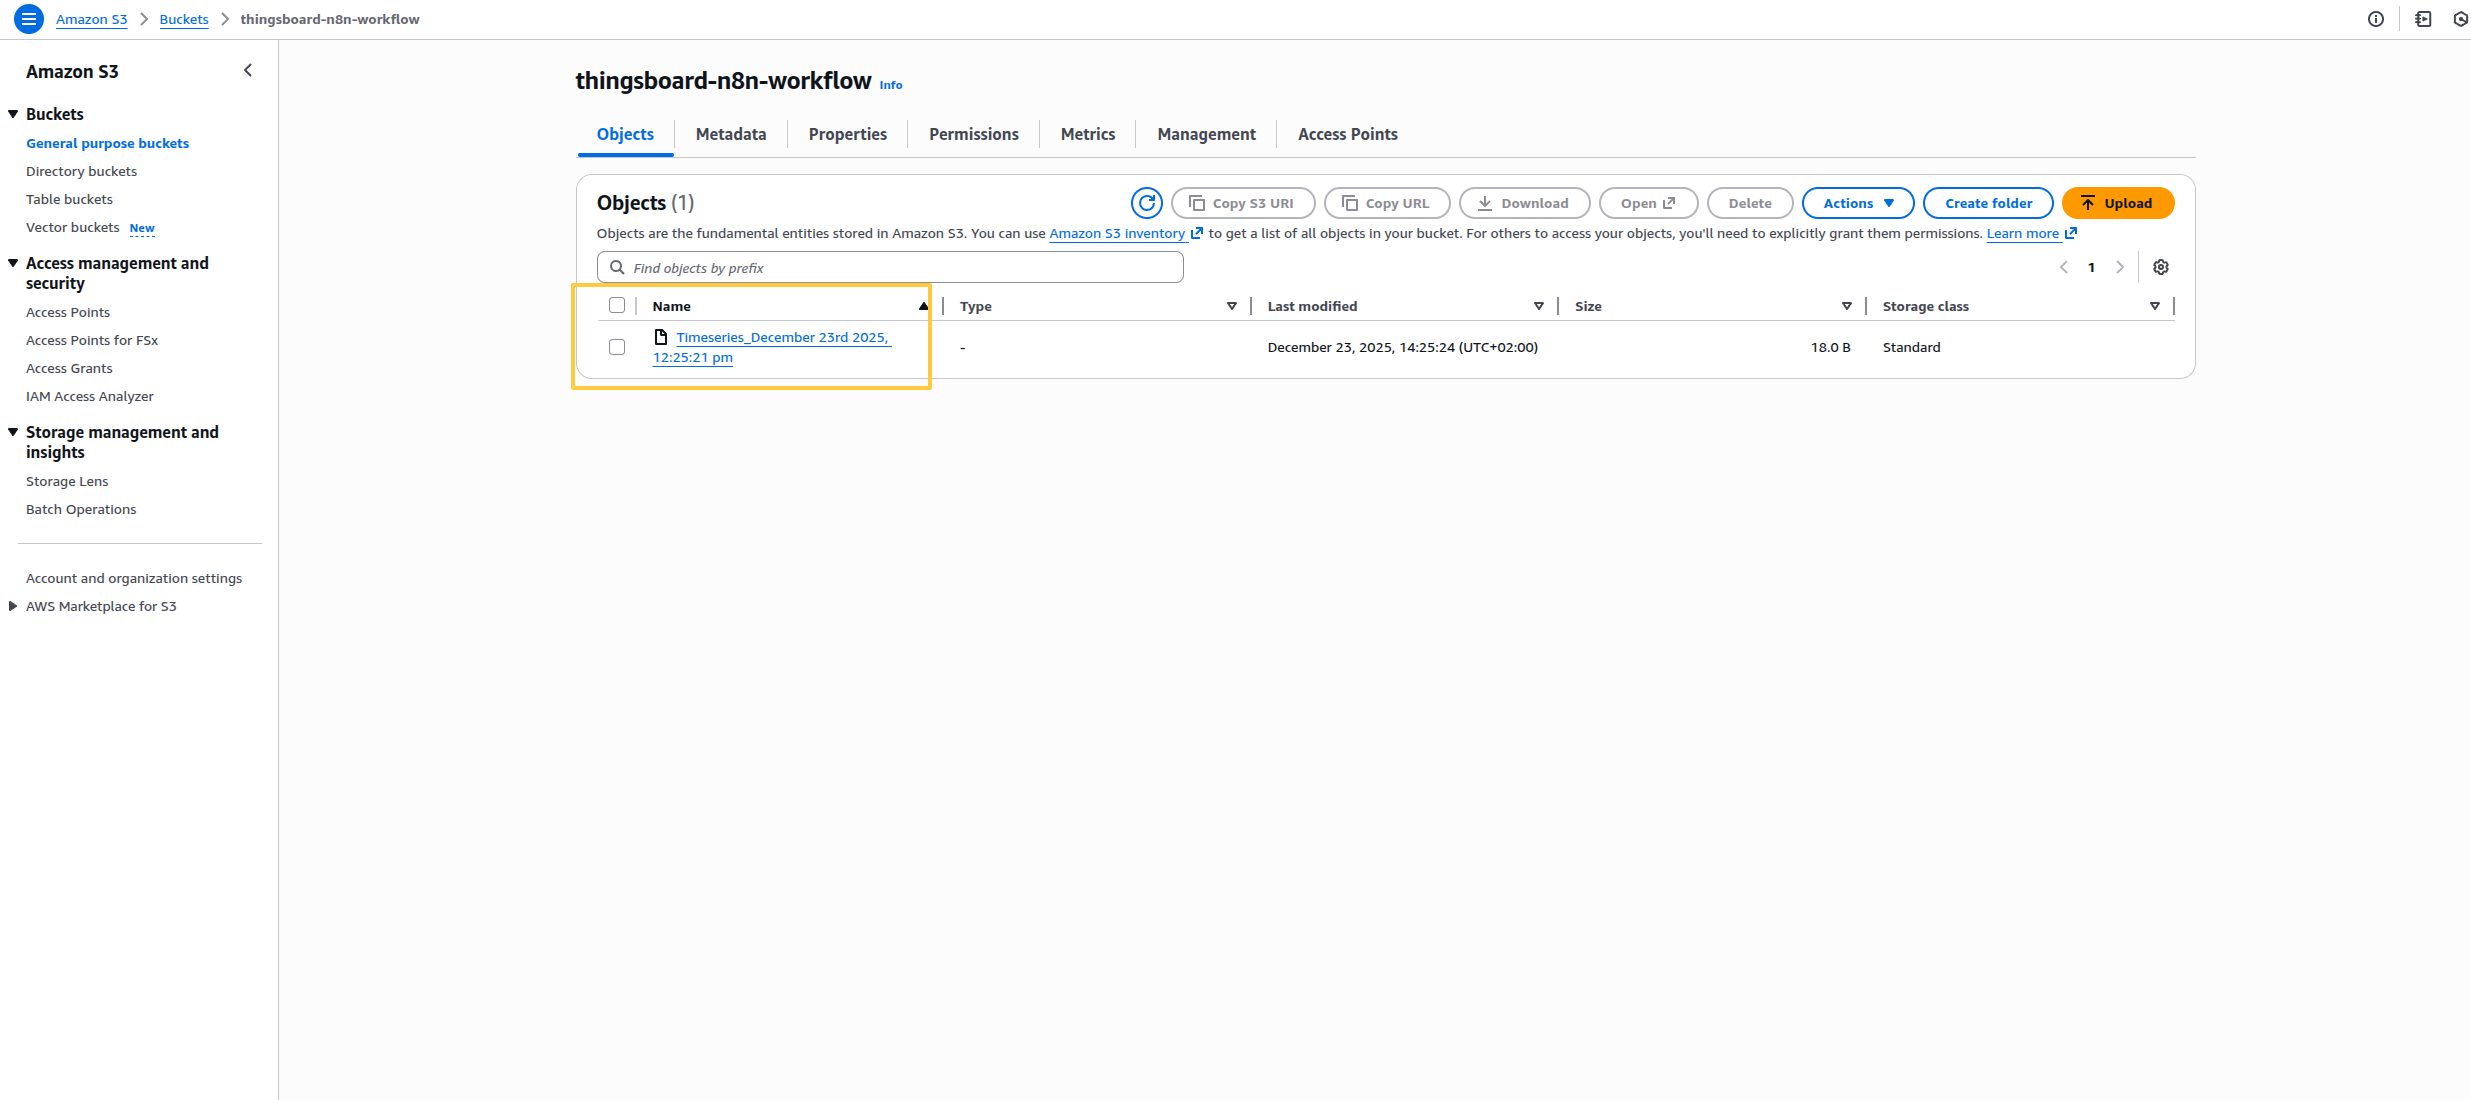Open the Actions dropdown menu
2471x1100 pixels.
click(x=1857, y=203)
